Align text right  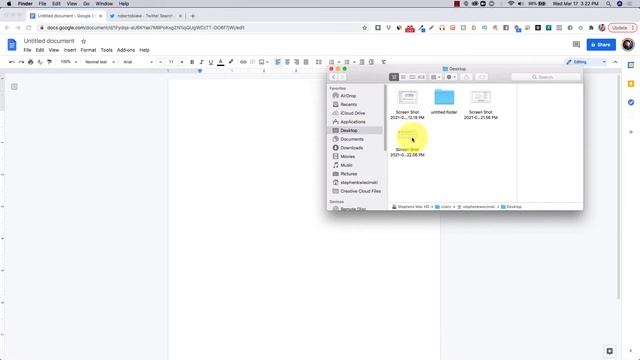click(297, 62)
